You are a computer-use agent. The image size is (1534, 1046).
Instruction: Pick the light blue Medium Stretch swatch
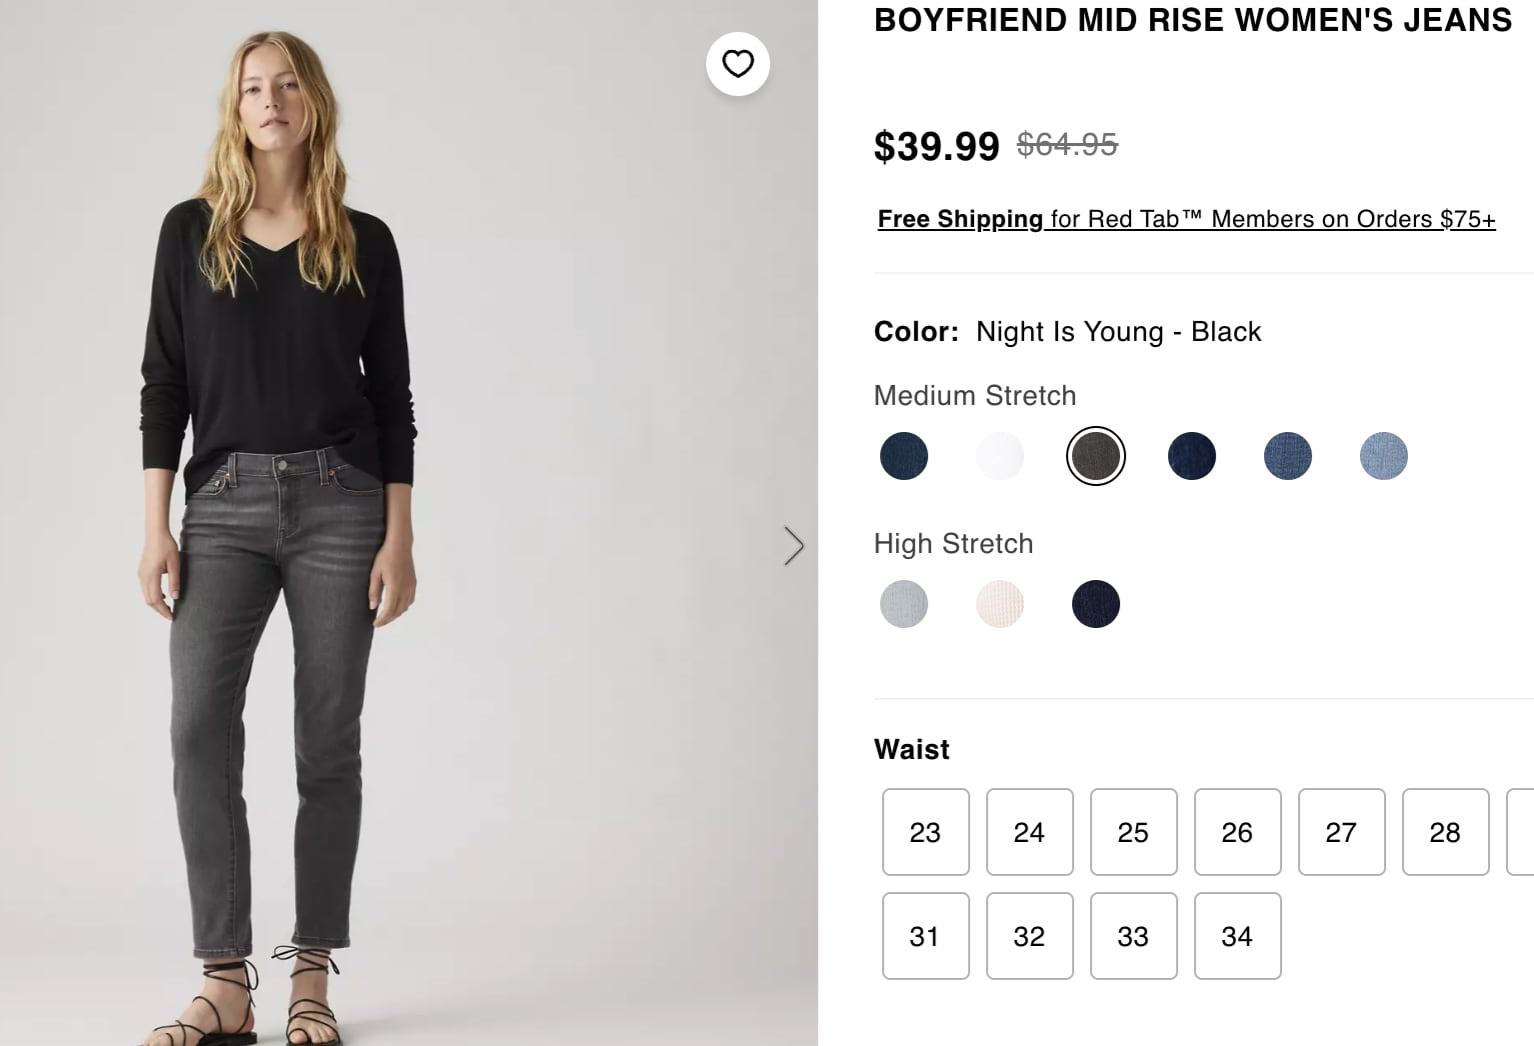pos(1384,456)
